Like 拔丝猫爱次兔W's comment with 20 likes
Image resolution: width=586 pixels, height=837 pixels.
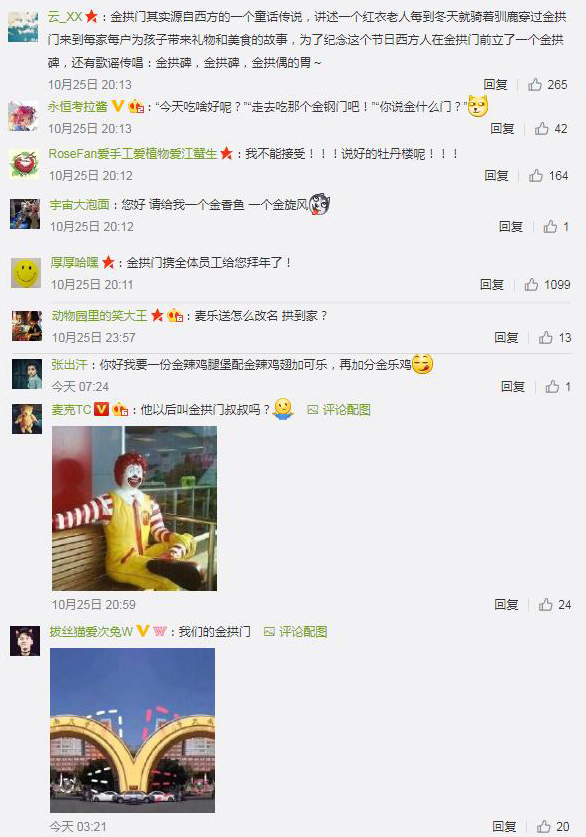click(543, 826)
